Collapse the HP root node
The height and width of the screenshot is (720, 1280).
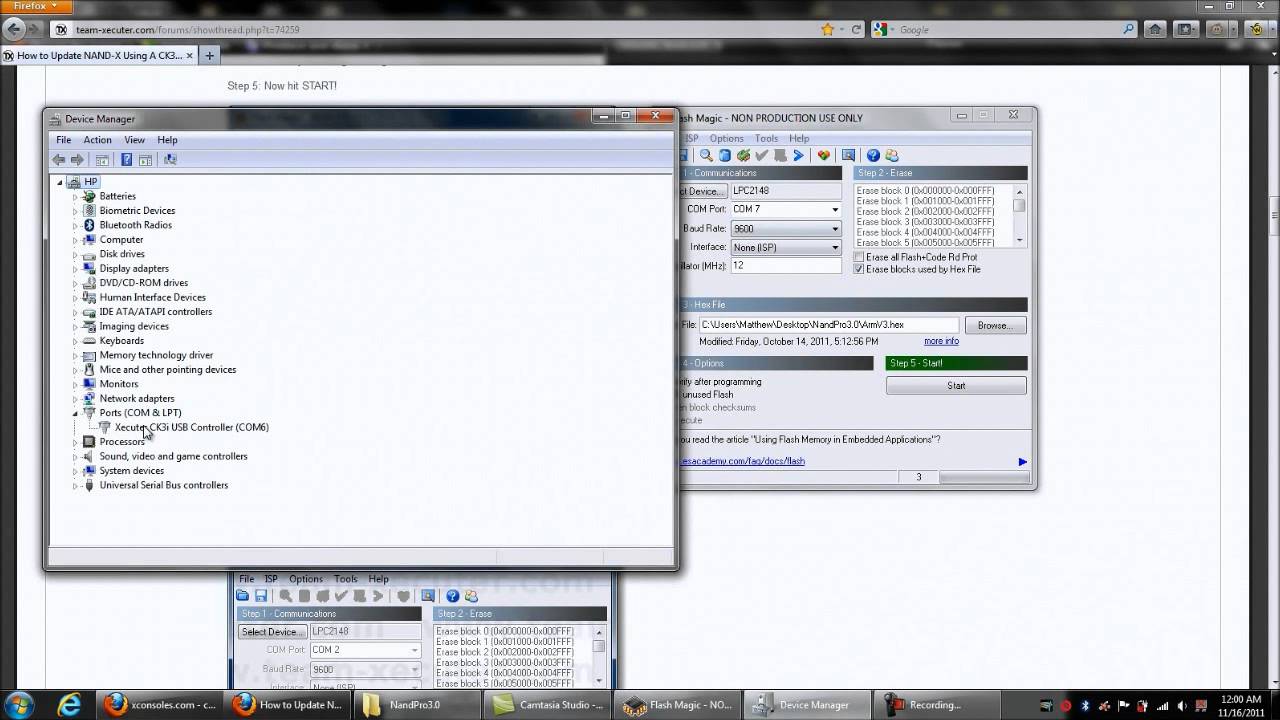(60, 182)
